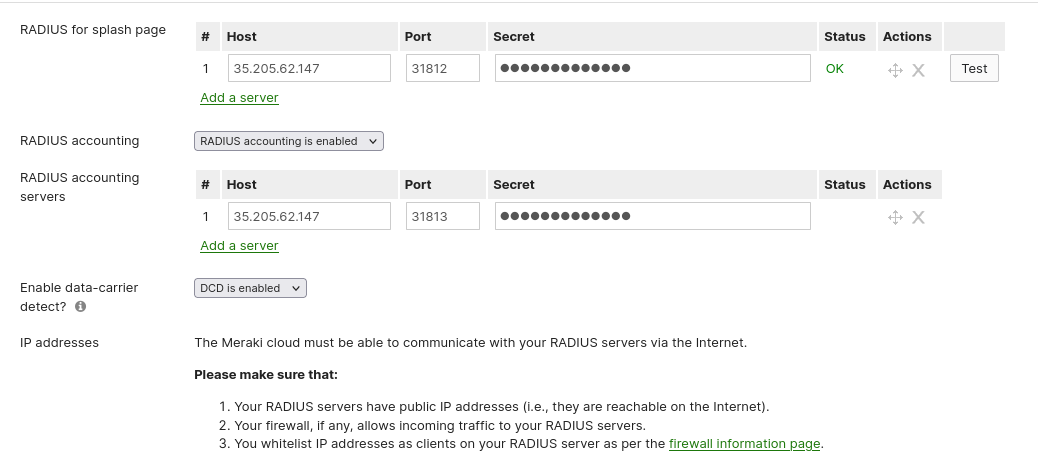
Task: Click move handle for splash RADIUS server
Action: pyautogui.click(x=895, y=70)
